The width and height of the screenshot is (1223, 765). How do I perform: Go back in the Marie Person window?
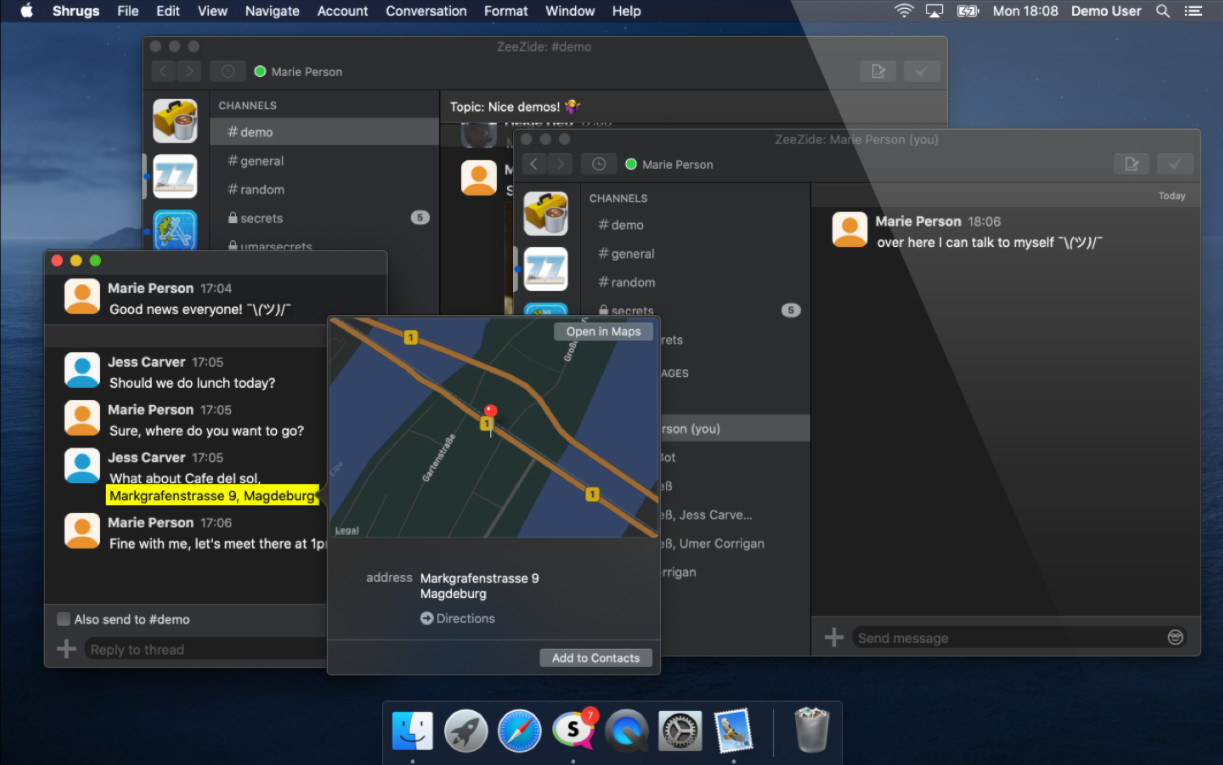click(535, 164)
